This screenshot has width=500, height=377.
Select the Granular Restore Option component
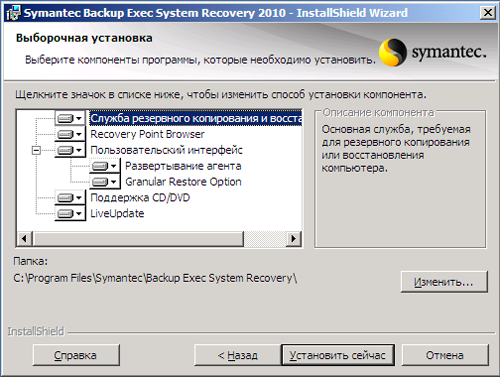click(x=183, y=182)
